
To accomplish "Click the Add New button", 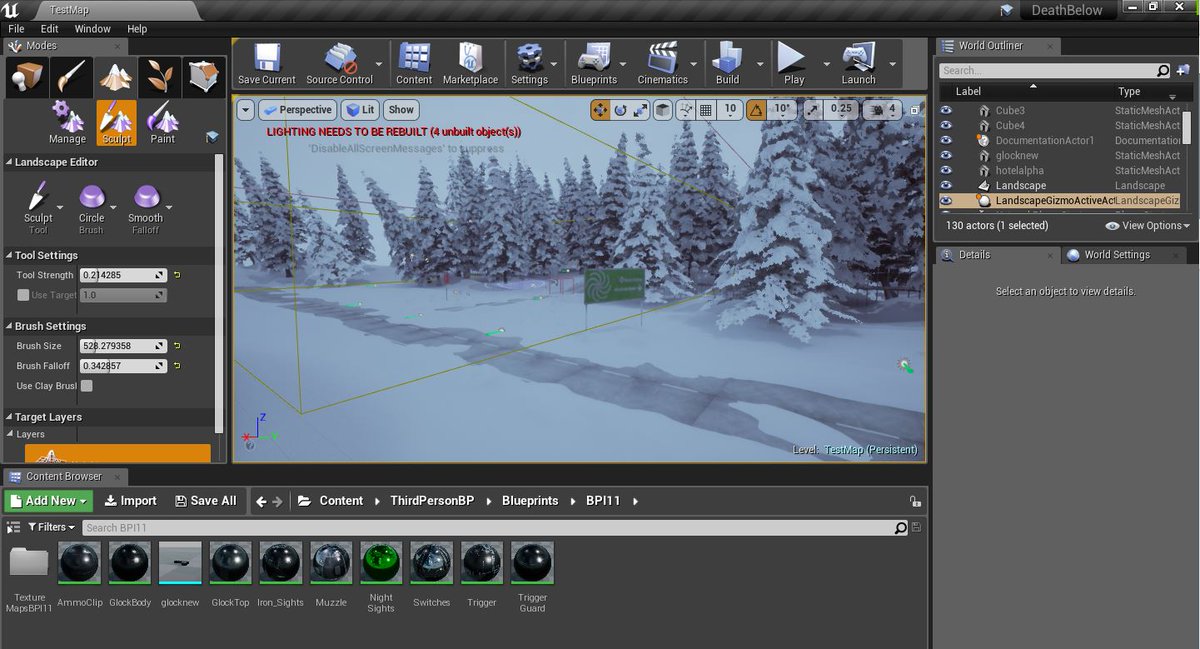I will click(48, 501).
